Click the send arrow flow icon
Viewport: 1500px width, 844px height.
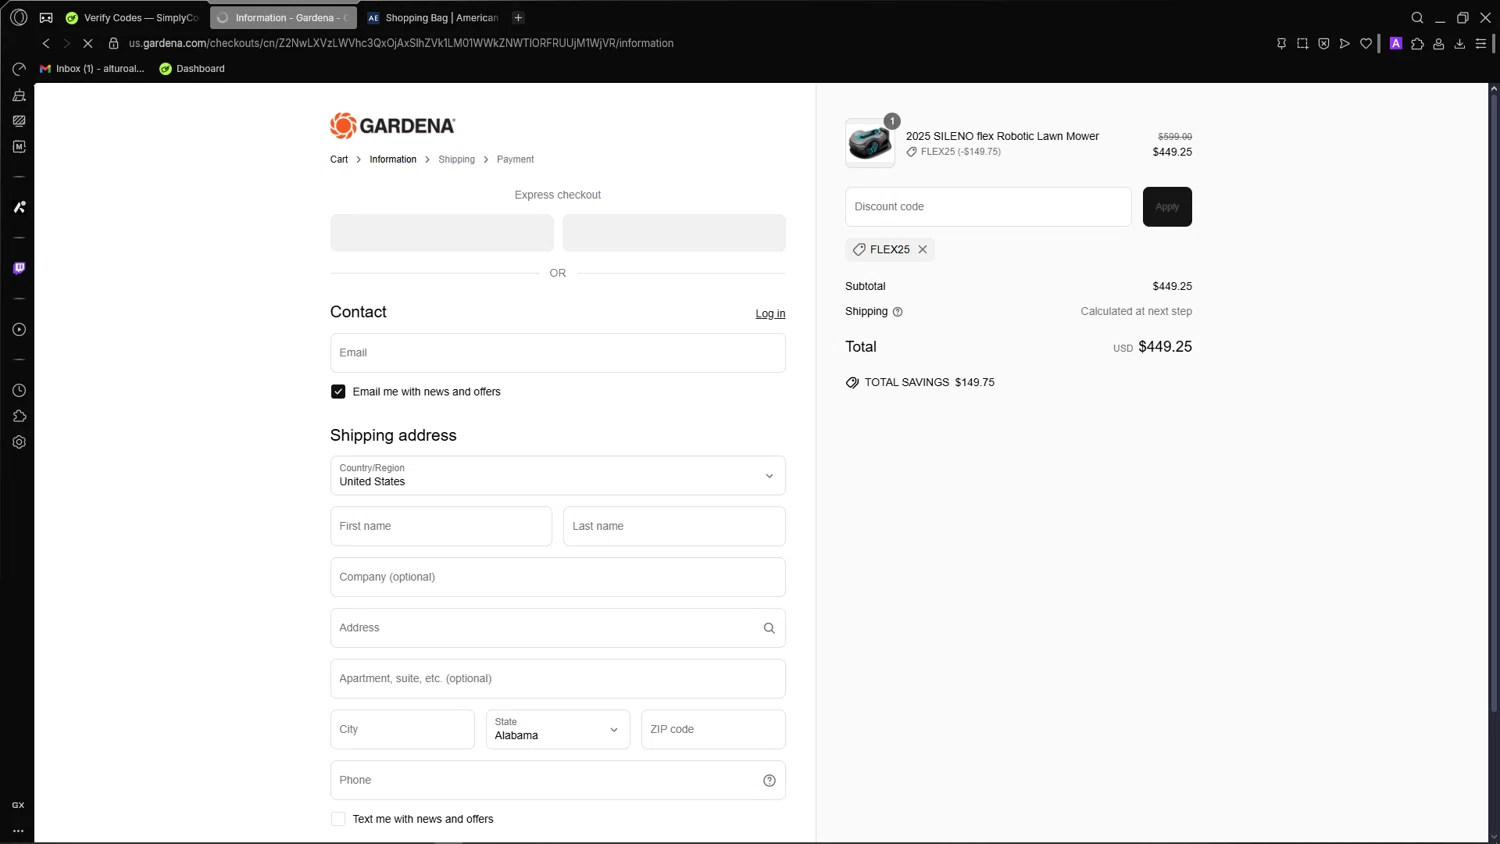coord(1345,43)
